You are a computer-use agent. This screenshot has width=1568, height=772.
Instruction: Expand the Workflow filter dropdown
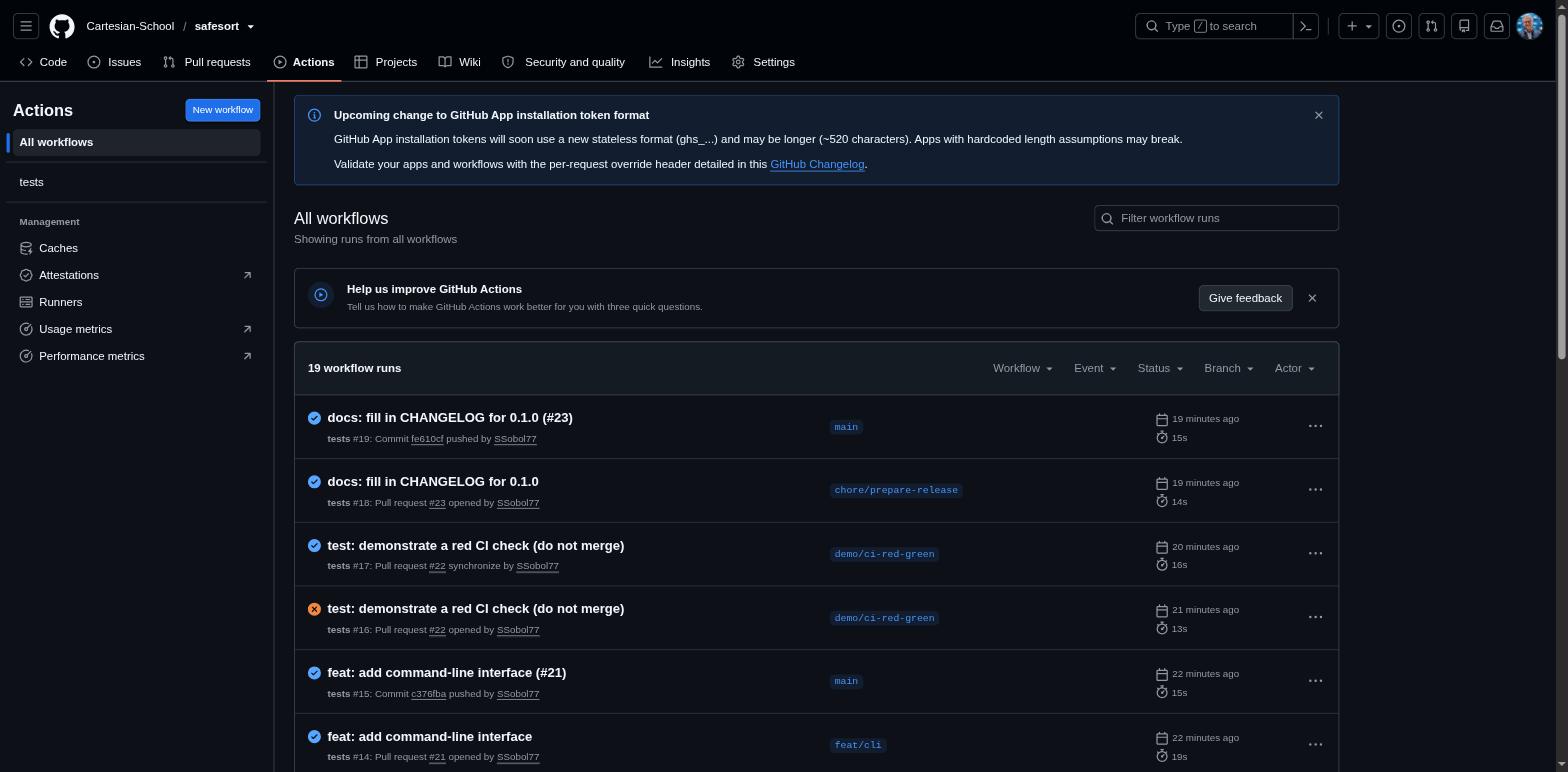pyautogui.click(x=1022, y=368)
